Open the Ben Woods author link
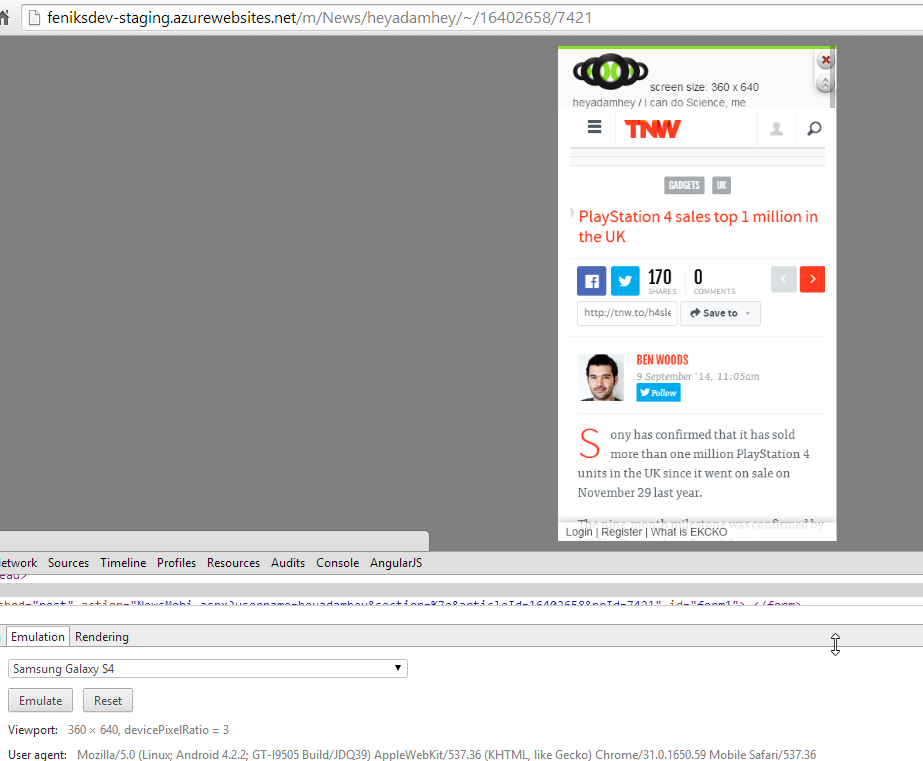923x761 pixels. coord(662,360)
